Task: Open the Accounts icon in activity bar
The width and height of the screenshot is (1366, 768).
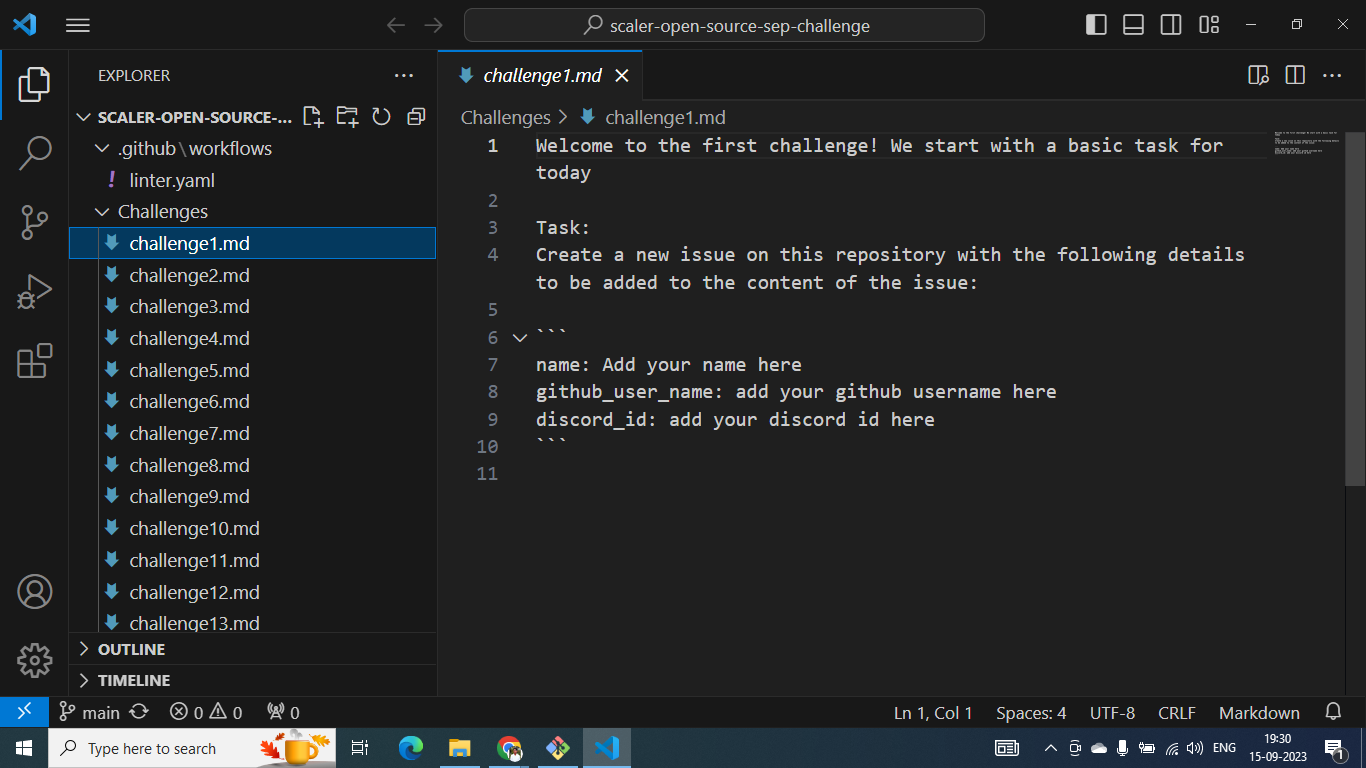Action: coord(35,591)
